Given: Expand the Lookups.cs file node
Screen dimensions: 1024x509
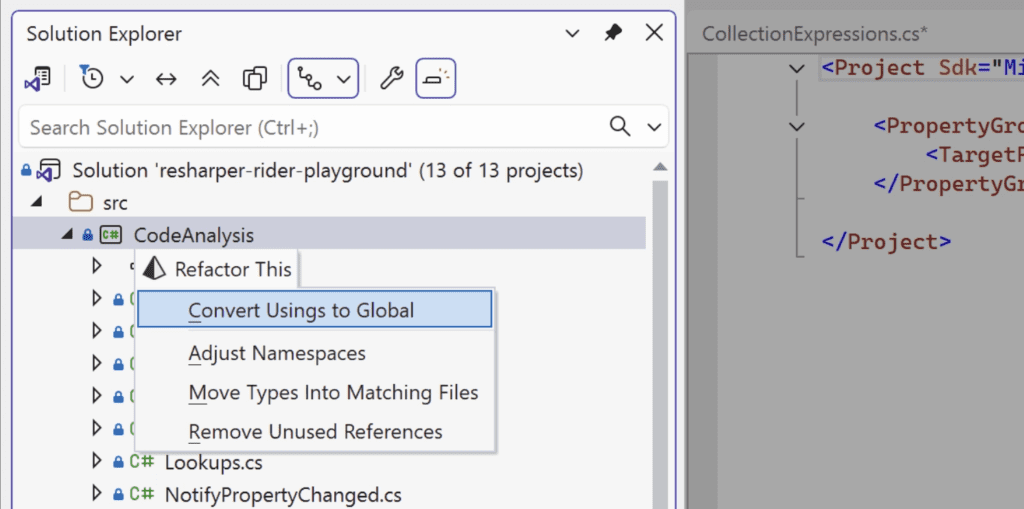Looking at the screenshot, I should point(97,461).
